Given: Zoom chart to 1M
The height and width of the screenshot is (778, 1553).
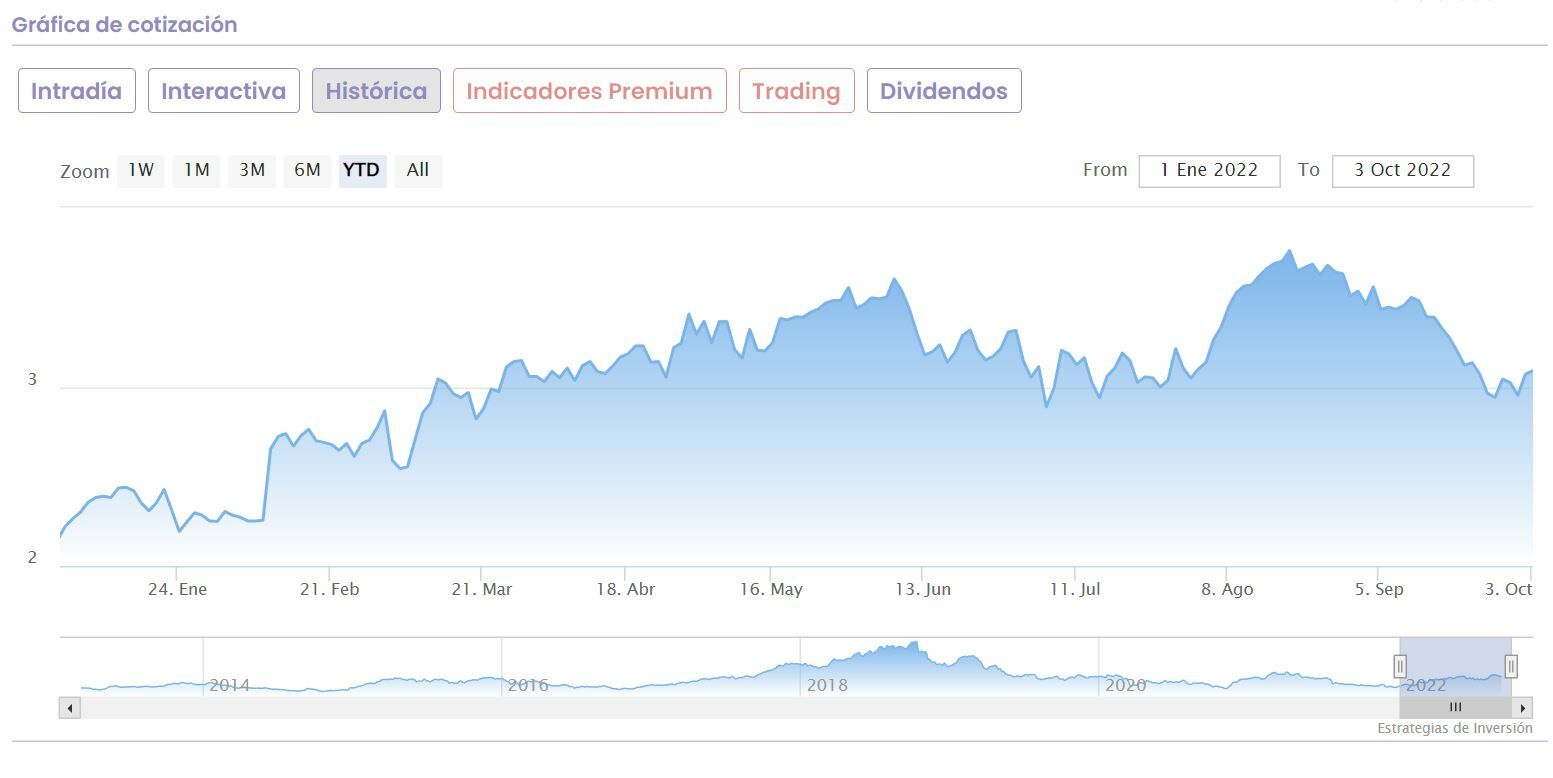Looking at the screenshot, I should coord(196,170).
